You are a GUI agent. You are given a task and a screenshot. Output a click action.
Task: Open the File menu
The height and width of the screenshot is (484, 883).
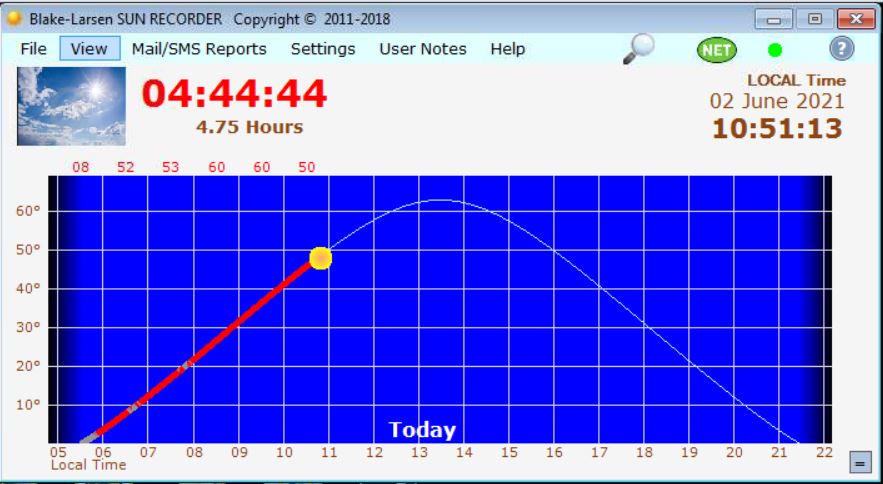click(x=33, y=49)
